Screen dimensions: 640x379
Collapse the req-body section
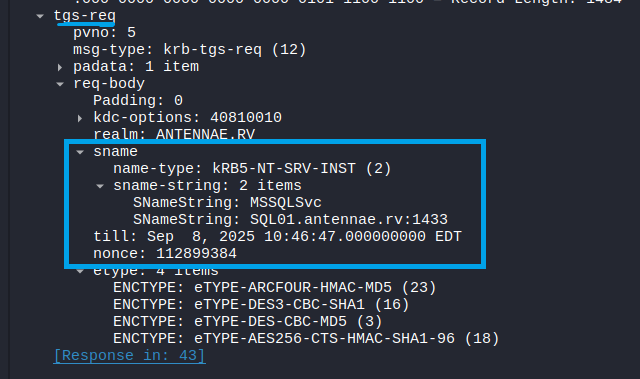(60, 84)
